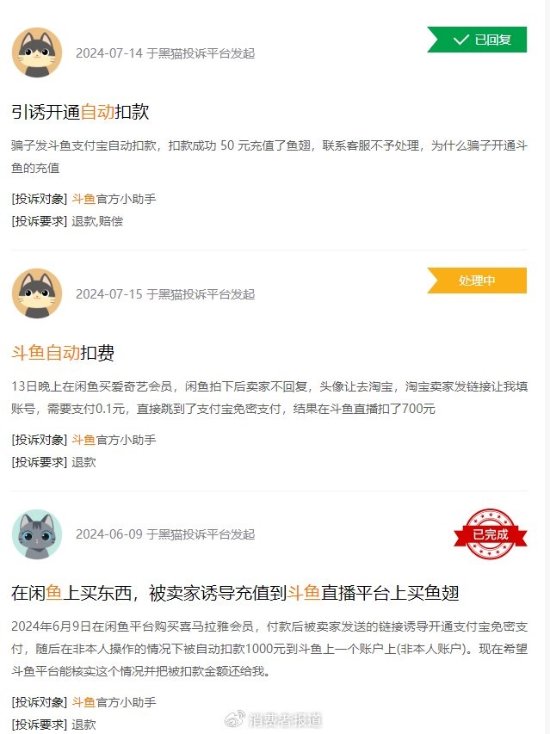Click the green 已回复 status badge
This screenshot has height=734, width=550.
pyautogui.click(x=477, y=40)
